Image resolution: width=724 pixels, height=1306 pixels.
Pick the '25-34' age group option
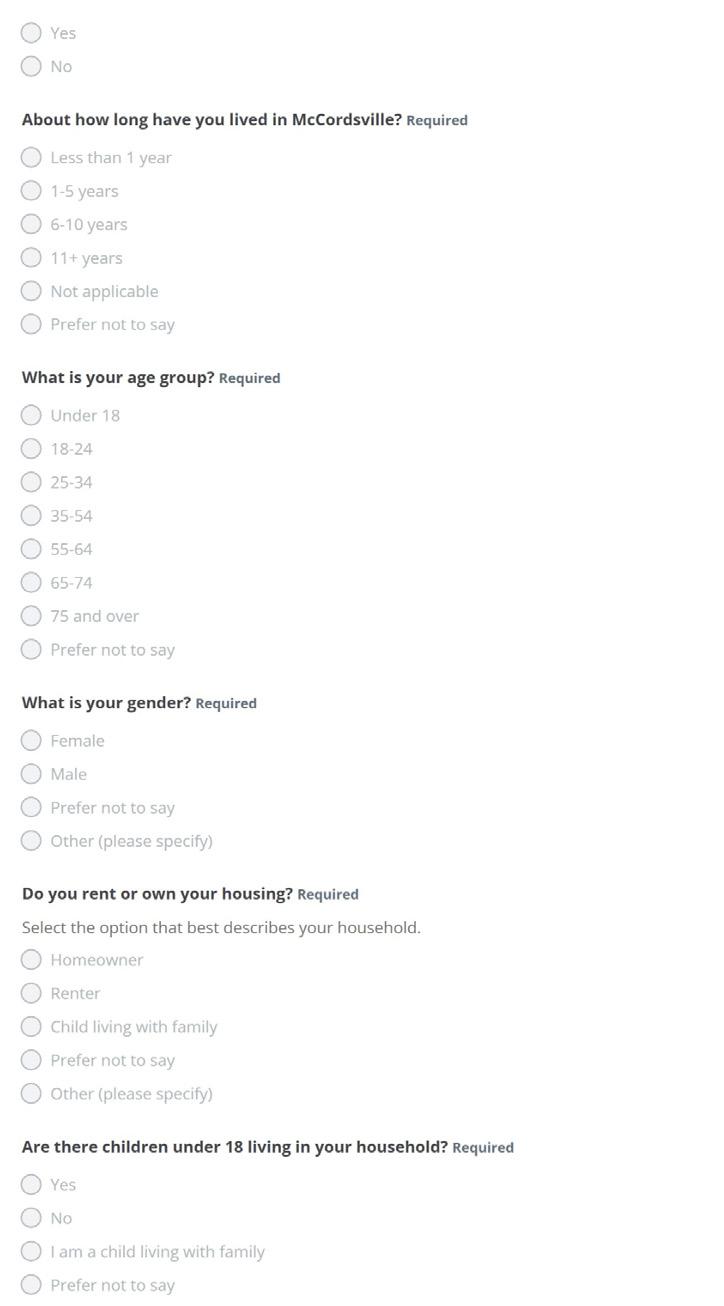pos(31,482)
